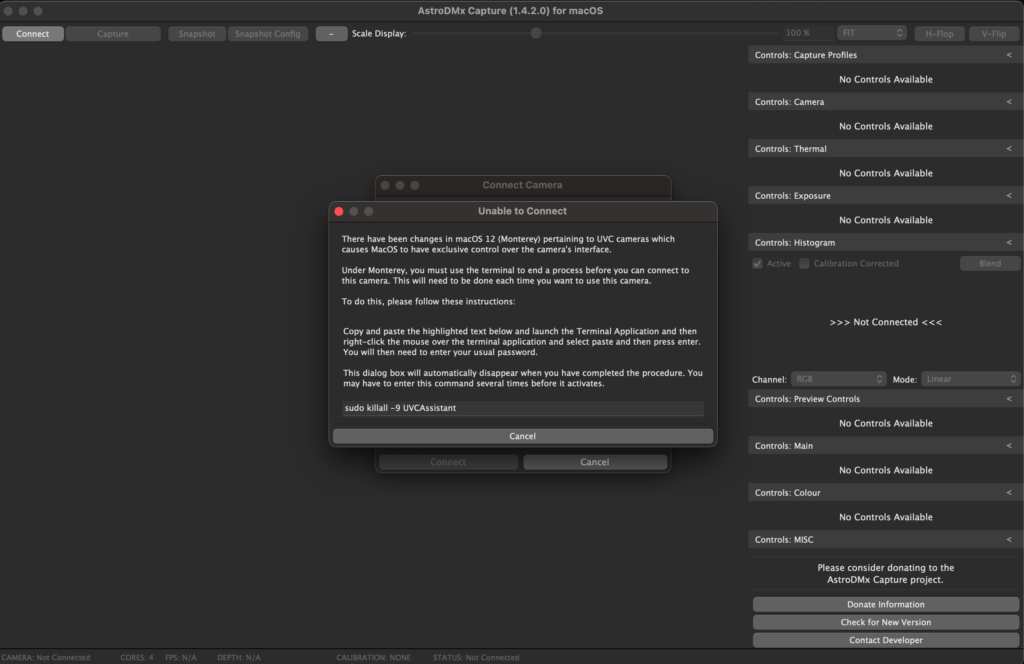Collapse the Controls: Camera section
This screenshot has height=664, width=1024.
(x=1009, y=102)
